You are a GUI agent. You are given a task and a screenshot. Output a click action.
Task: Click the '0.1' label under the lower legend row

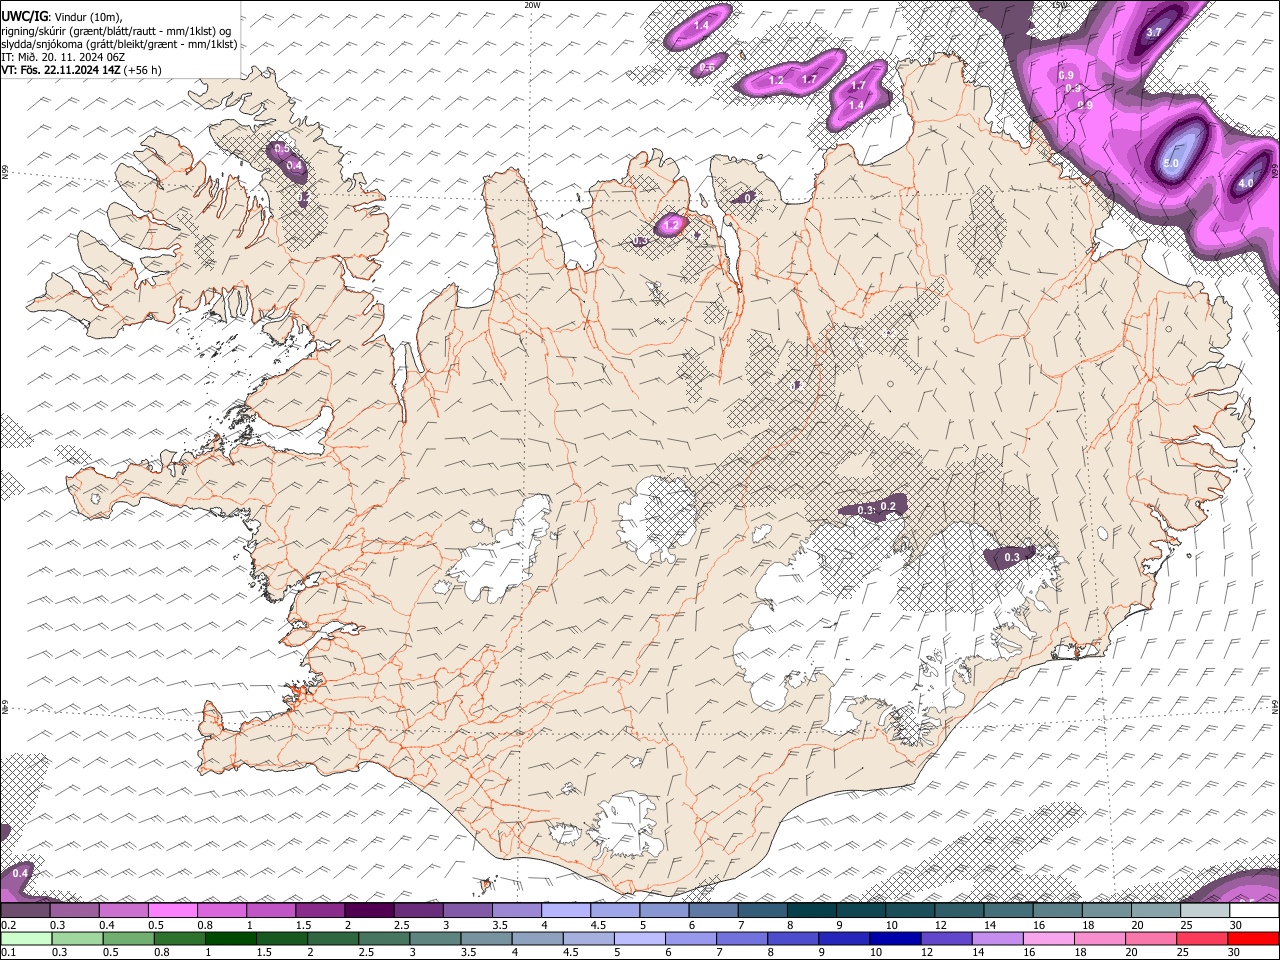[x=8, y=952]
